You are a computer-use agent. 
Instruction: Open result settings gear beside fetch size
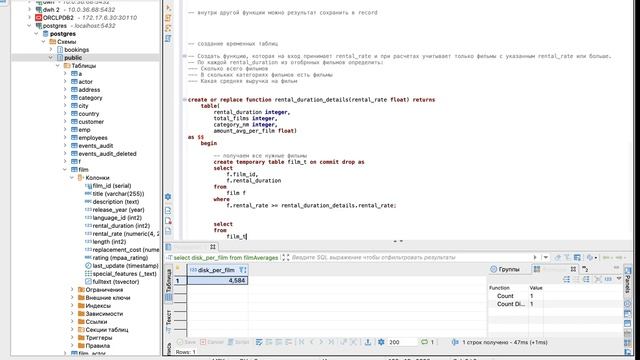pos(381,342)
